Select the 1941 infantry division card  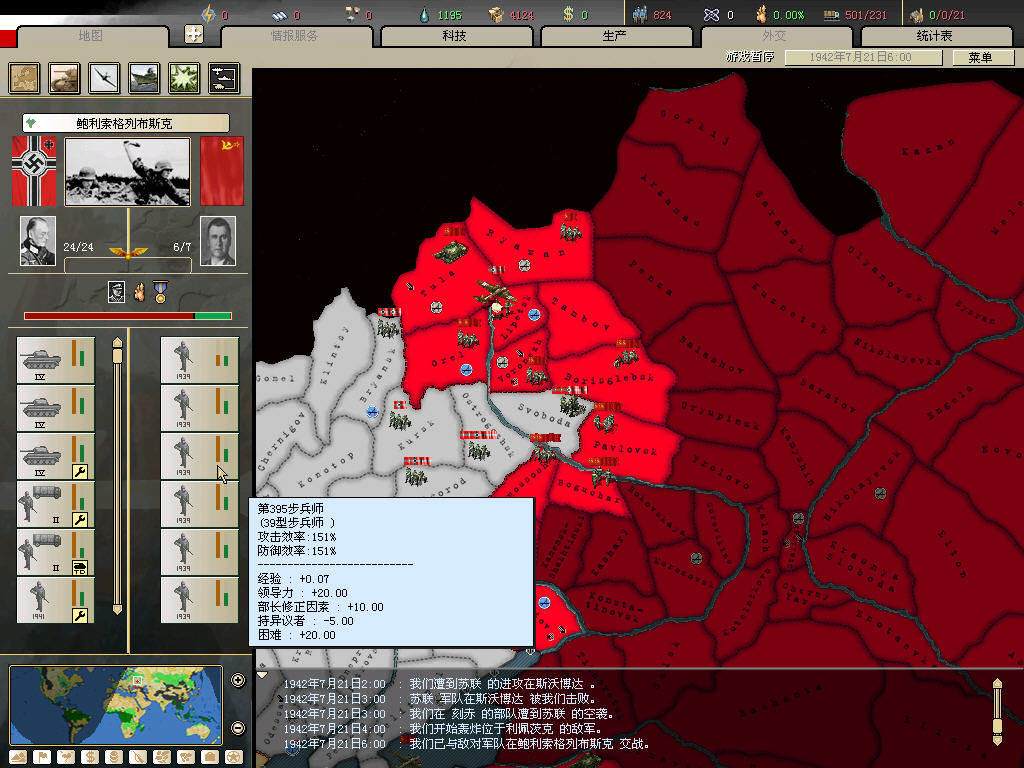click(56, 600)
